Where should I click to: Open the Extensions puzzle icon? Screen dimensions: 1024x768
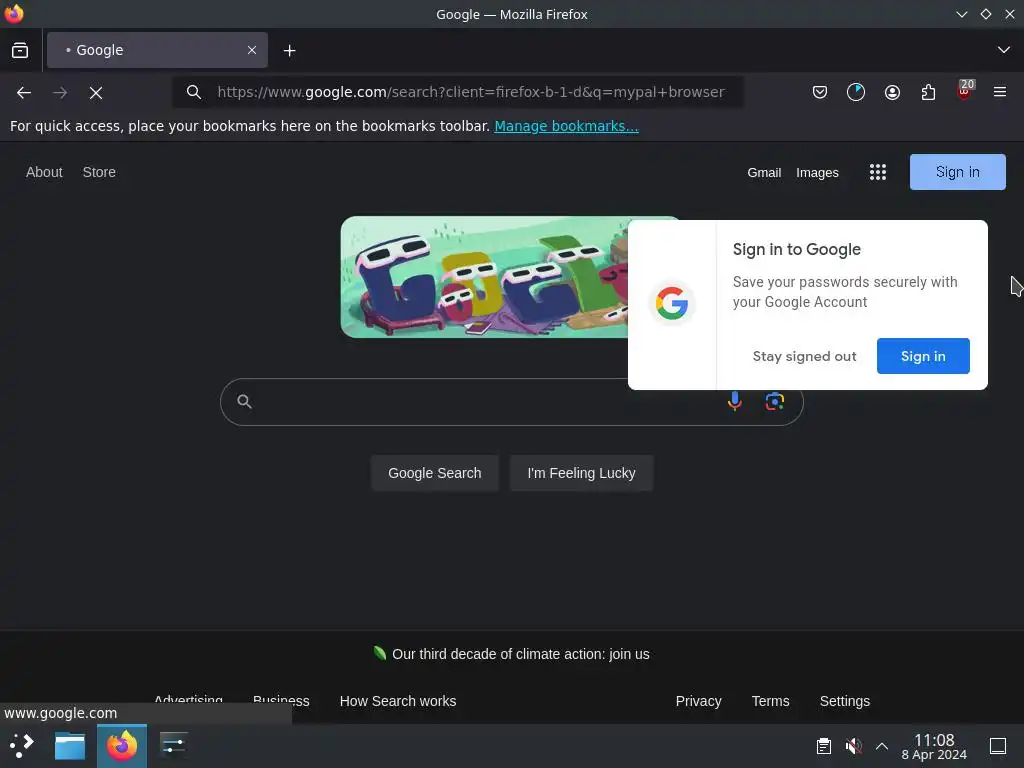pos(928,92)
